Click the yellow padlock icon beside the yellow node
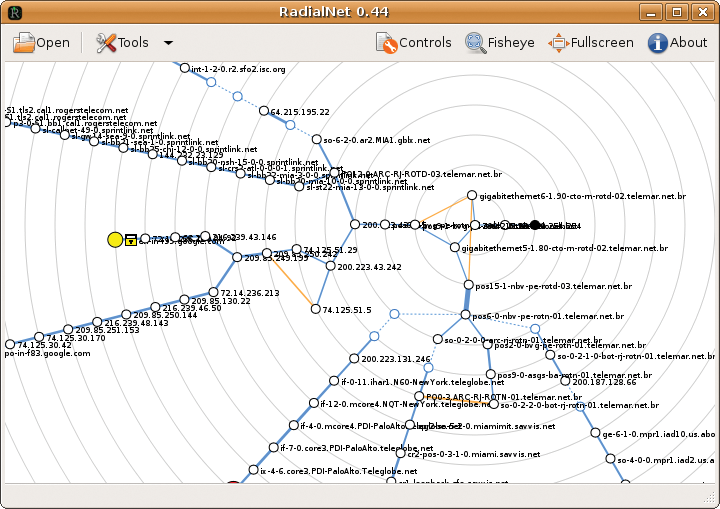The image size is (720, 509). tap(131, 239)
